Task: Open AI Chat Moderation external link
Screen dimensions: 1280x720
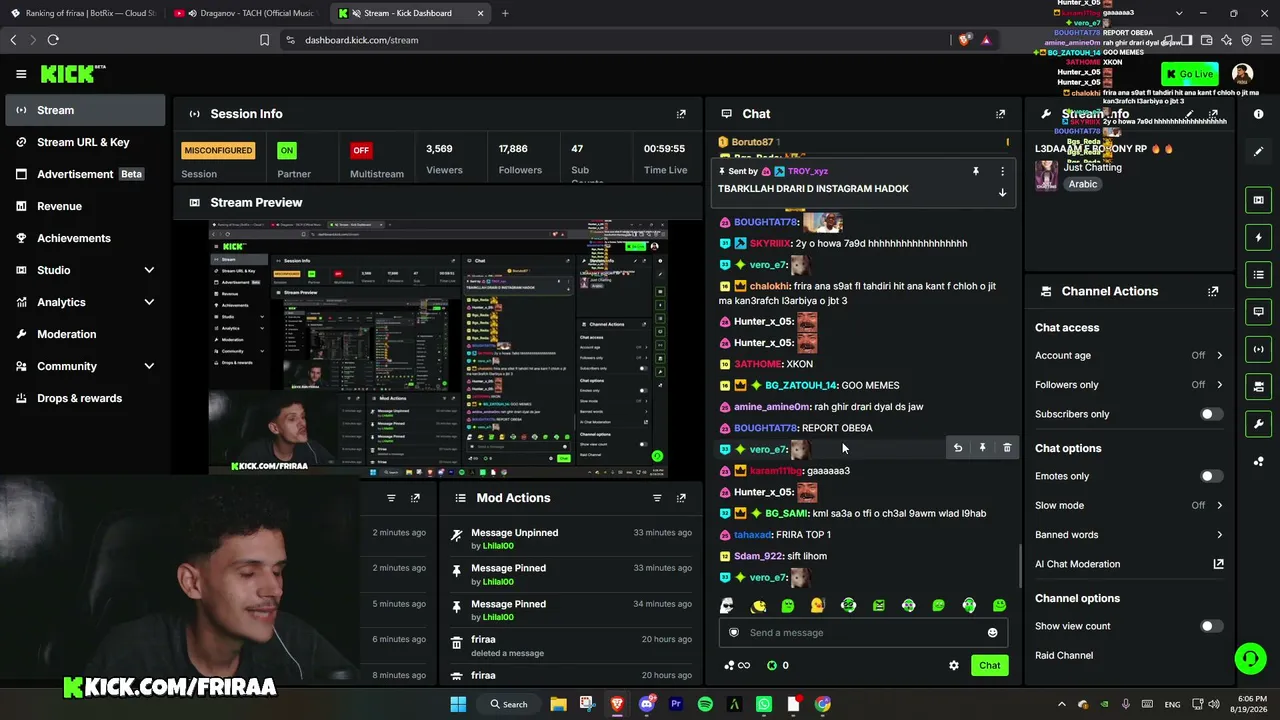Action: [x=1218, y=564]
